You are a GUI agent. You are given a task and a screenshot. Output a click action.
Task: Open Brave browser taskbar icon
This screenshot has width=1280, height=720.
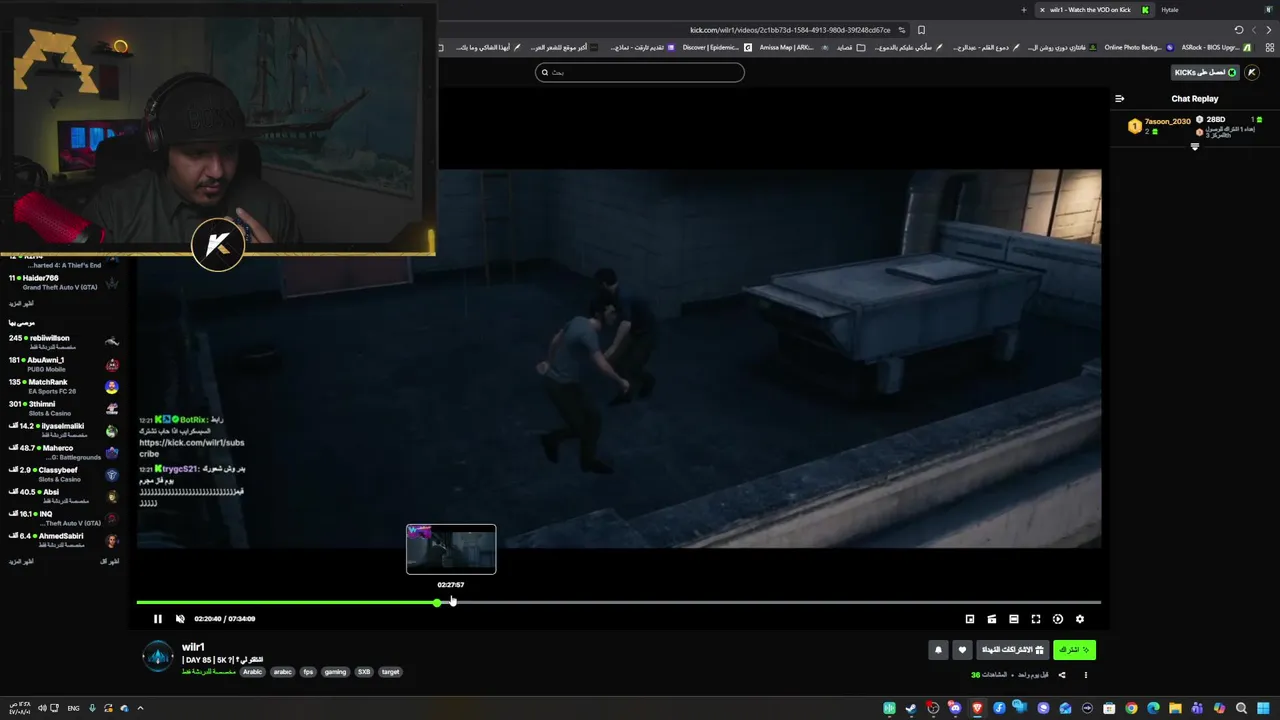tap(977, 708)
